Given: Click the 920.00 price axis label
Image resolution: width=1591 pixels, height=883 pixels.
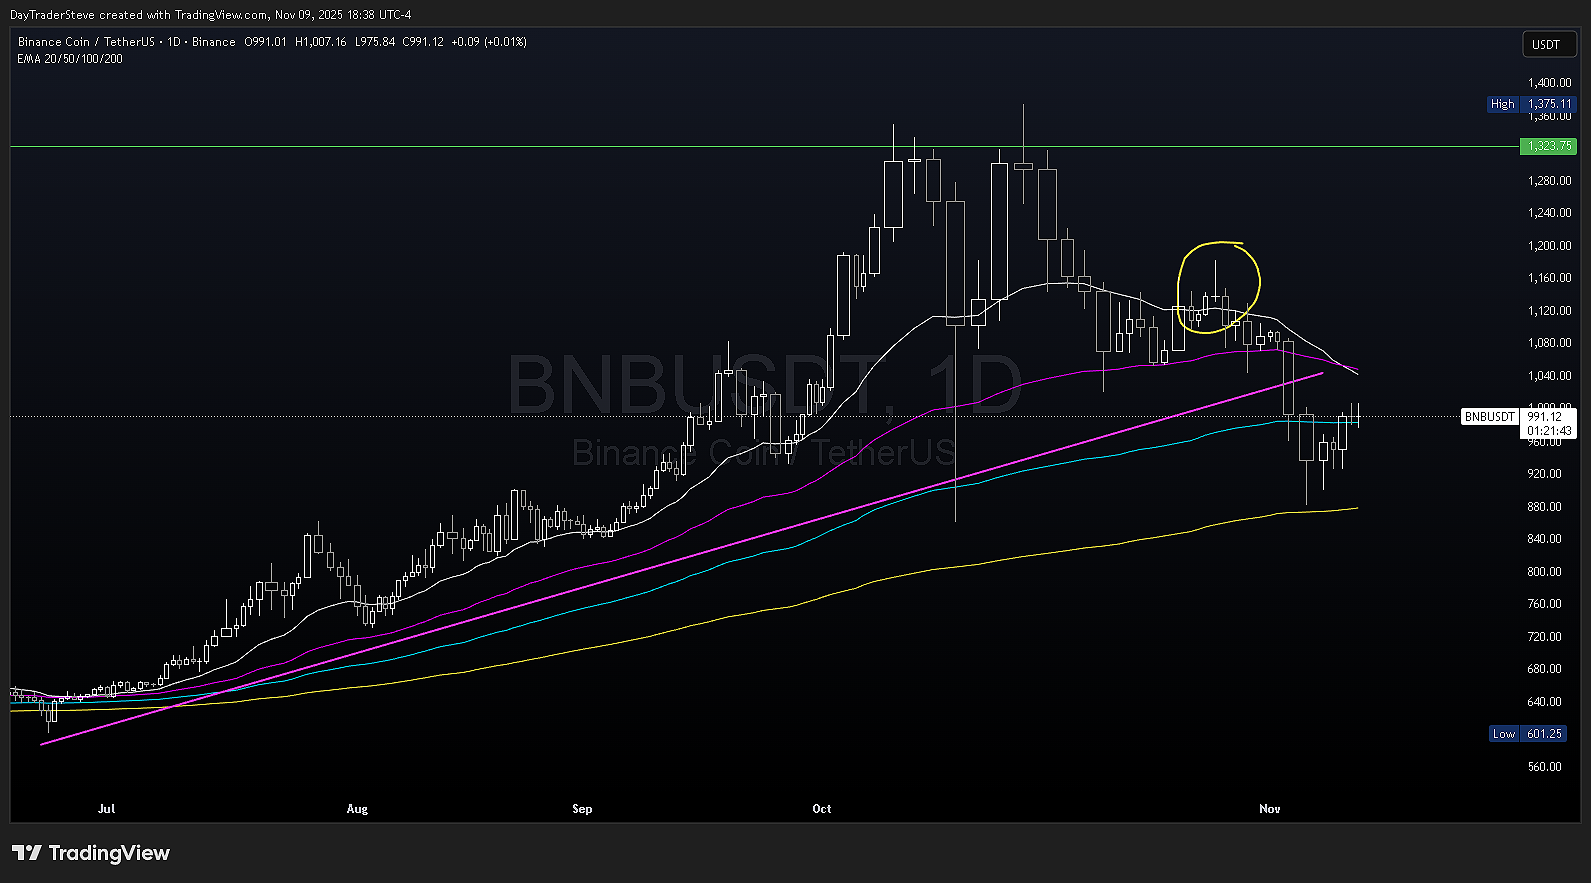Looking at the screenshot, I should tap(1544, 474).
